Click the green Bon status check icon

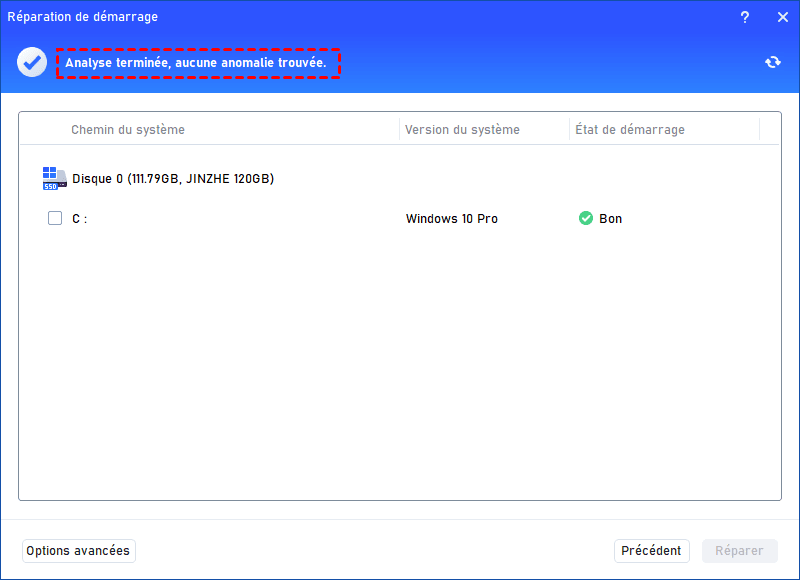click(586, 218)
